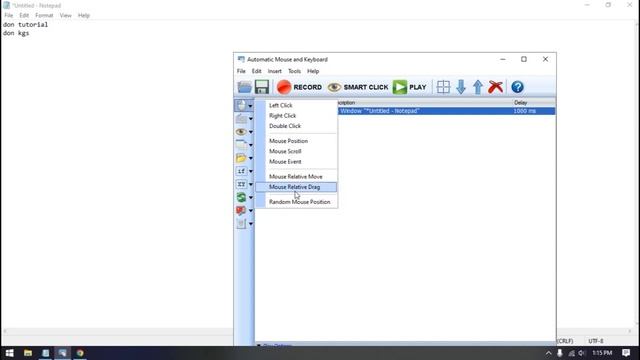Open Help menu in Automatic Mouse and Keyboard
This screenshot has width=640, height=360.
(313, 71)
